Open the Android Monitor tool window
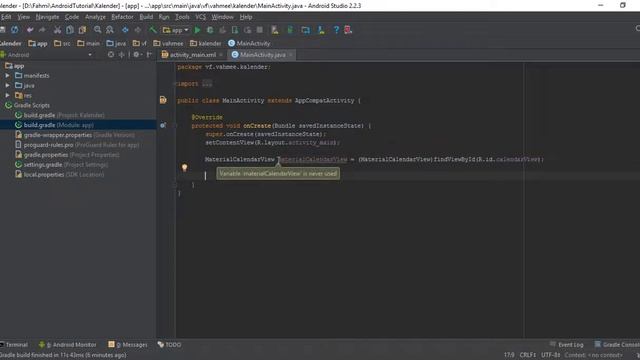The image size is (640, 360). click(67, 345)
